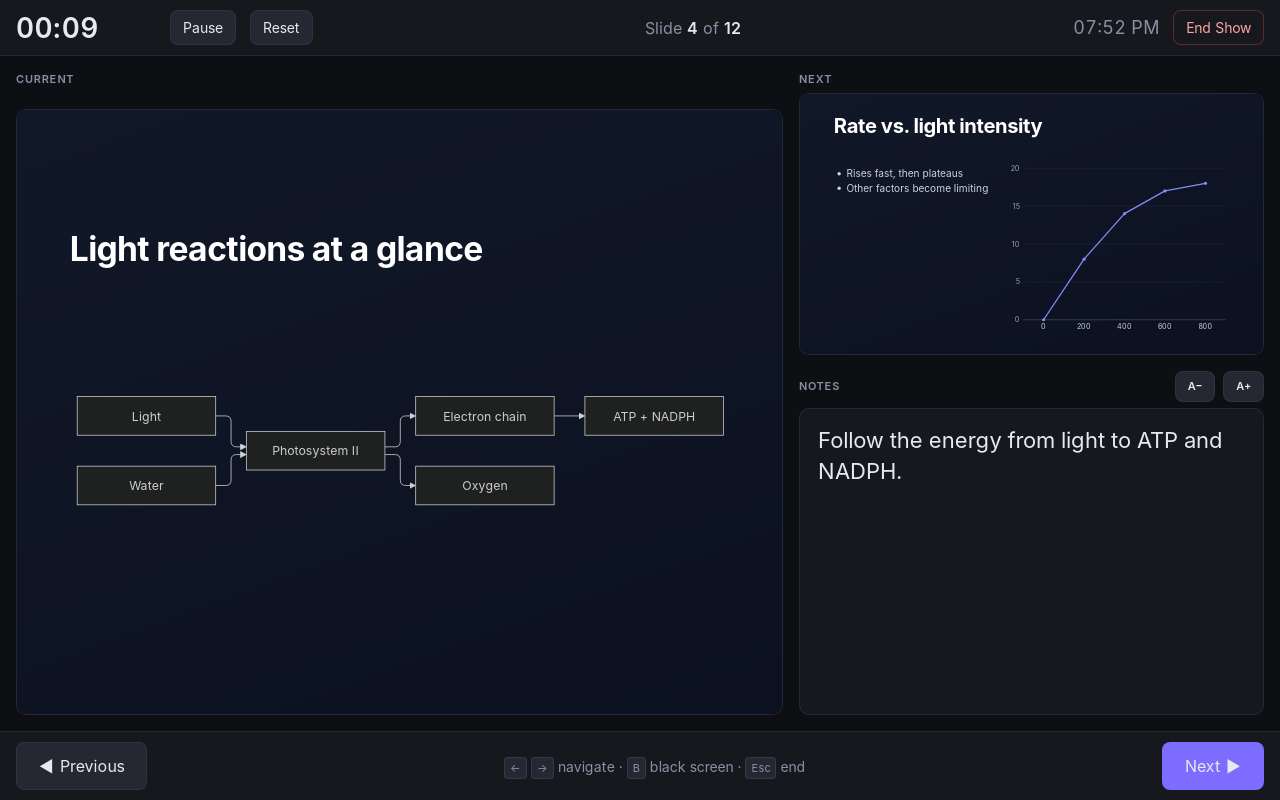Reset the presentation timer
This screenshot has height=800, width=1280.
pyautogui.click(x=281, y=28)
